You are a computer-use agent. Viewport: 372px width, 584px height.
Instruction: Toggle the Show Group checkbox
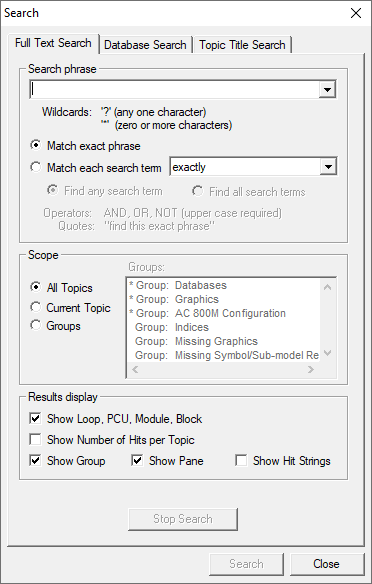click(35, 460)
